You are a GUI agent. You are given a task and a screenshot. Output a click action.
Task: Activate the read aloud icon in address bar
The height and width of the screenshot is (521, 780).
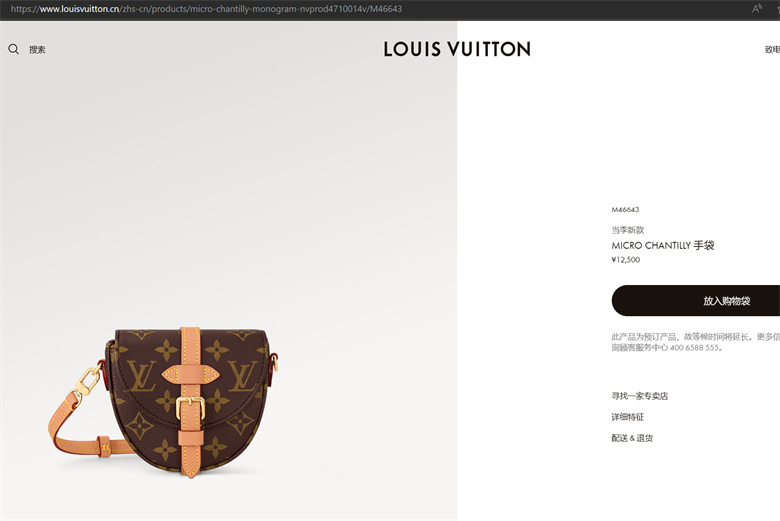[x=757, y=8]
